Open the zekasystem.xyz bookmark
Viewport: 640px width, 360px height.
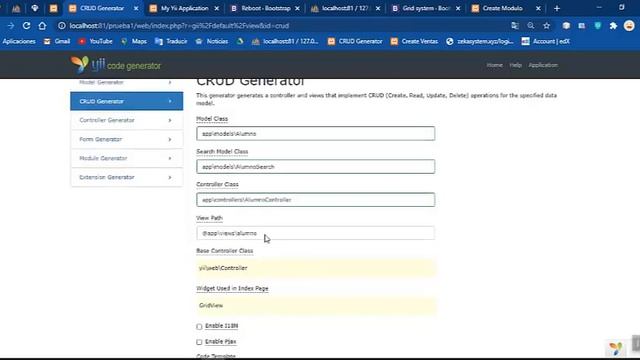(x=480, y=41)
